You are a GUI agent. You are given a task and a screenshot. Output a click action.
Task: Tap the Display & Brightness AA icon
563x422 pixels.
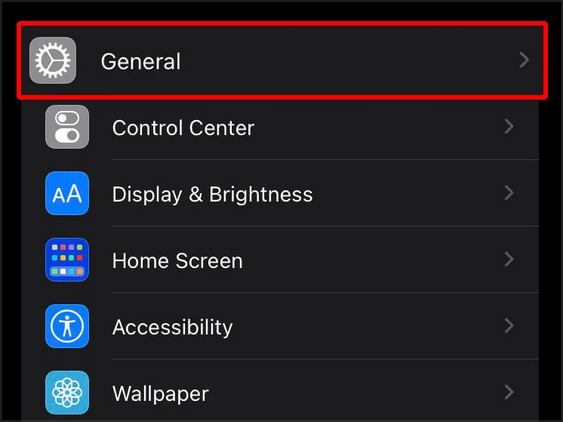pos(67,193)
